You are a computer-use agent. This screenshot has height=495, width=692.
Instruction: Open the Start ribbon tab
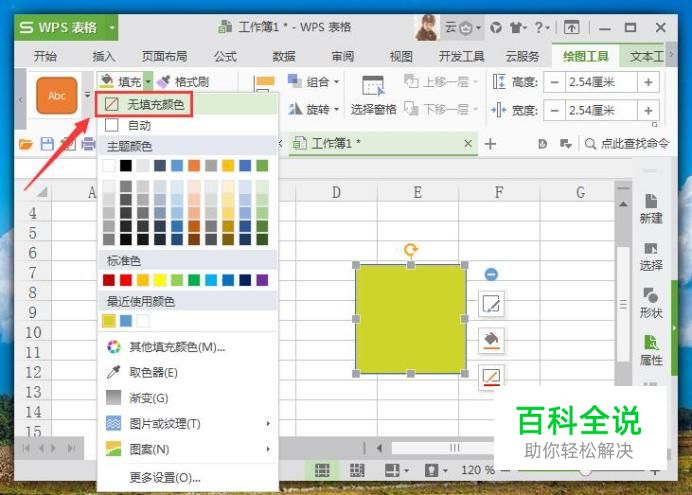pyautogui.click(x=45, y=56)
